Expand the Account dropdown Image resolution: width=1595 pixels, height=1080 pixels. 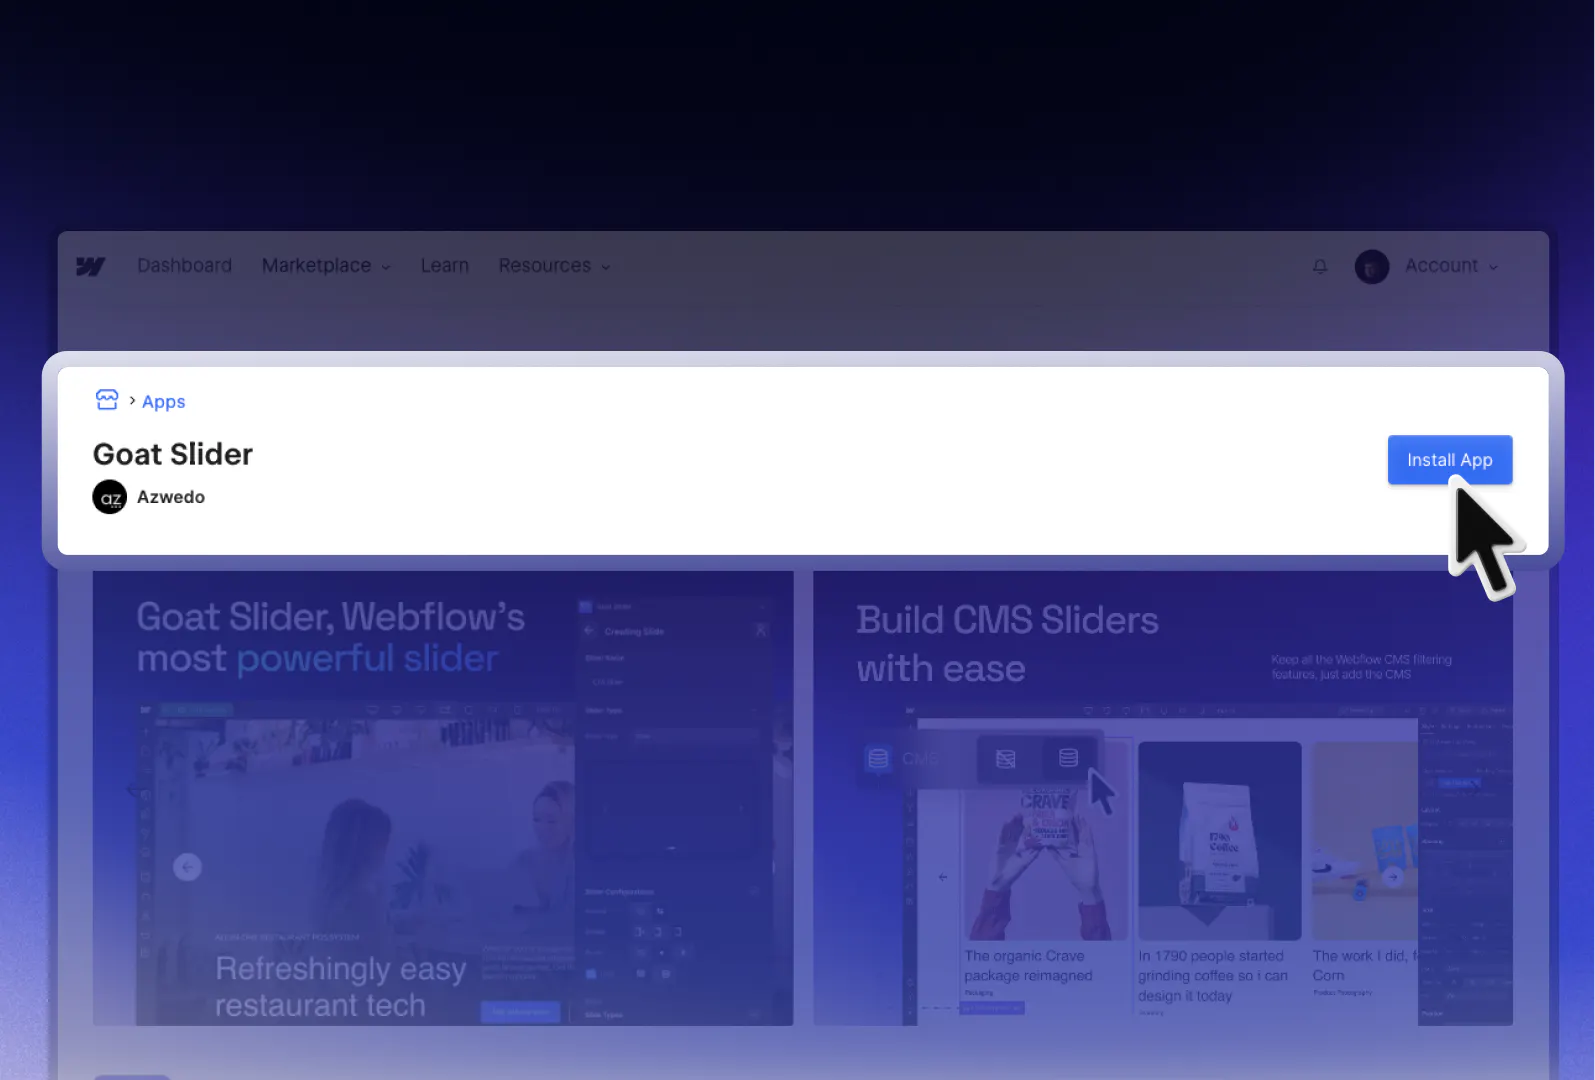tap(1451, 265)
